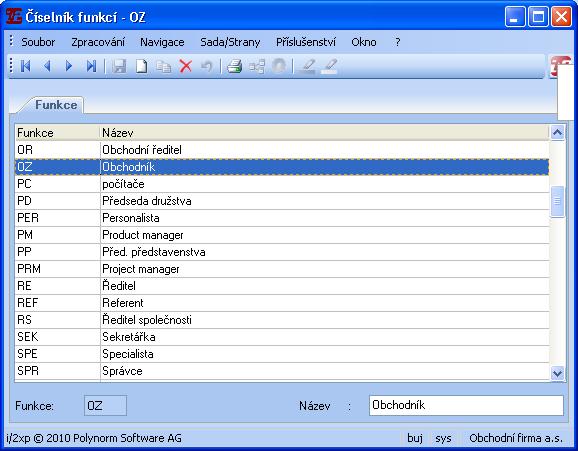
Task: Print using the printer icon
Action: coord(234,66)
